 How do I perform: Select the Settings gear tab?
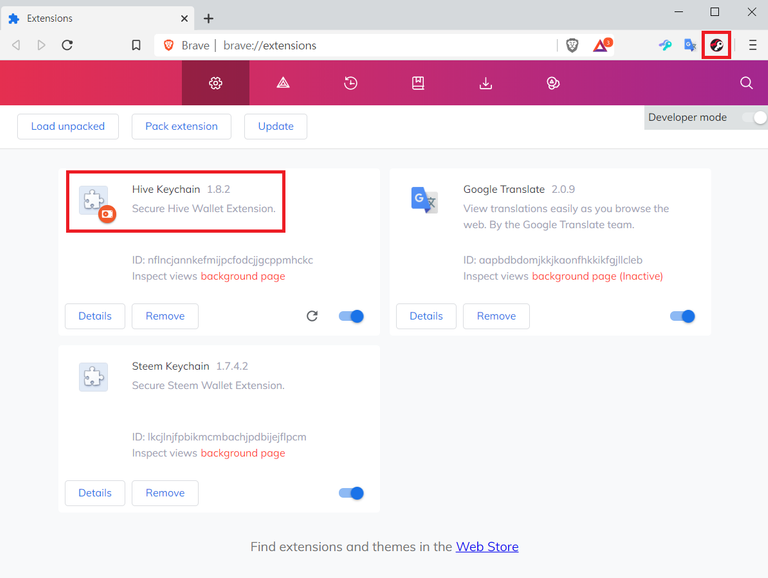pos(216,83)
